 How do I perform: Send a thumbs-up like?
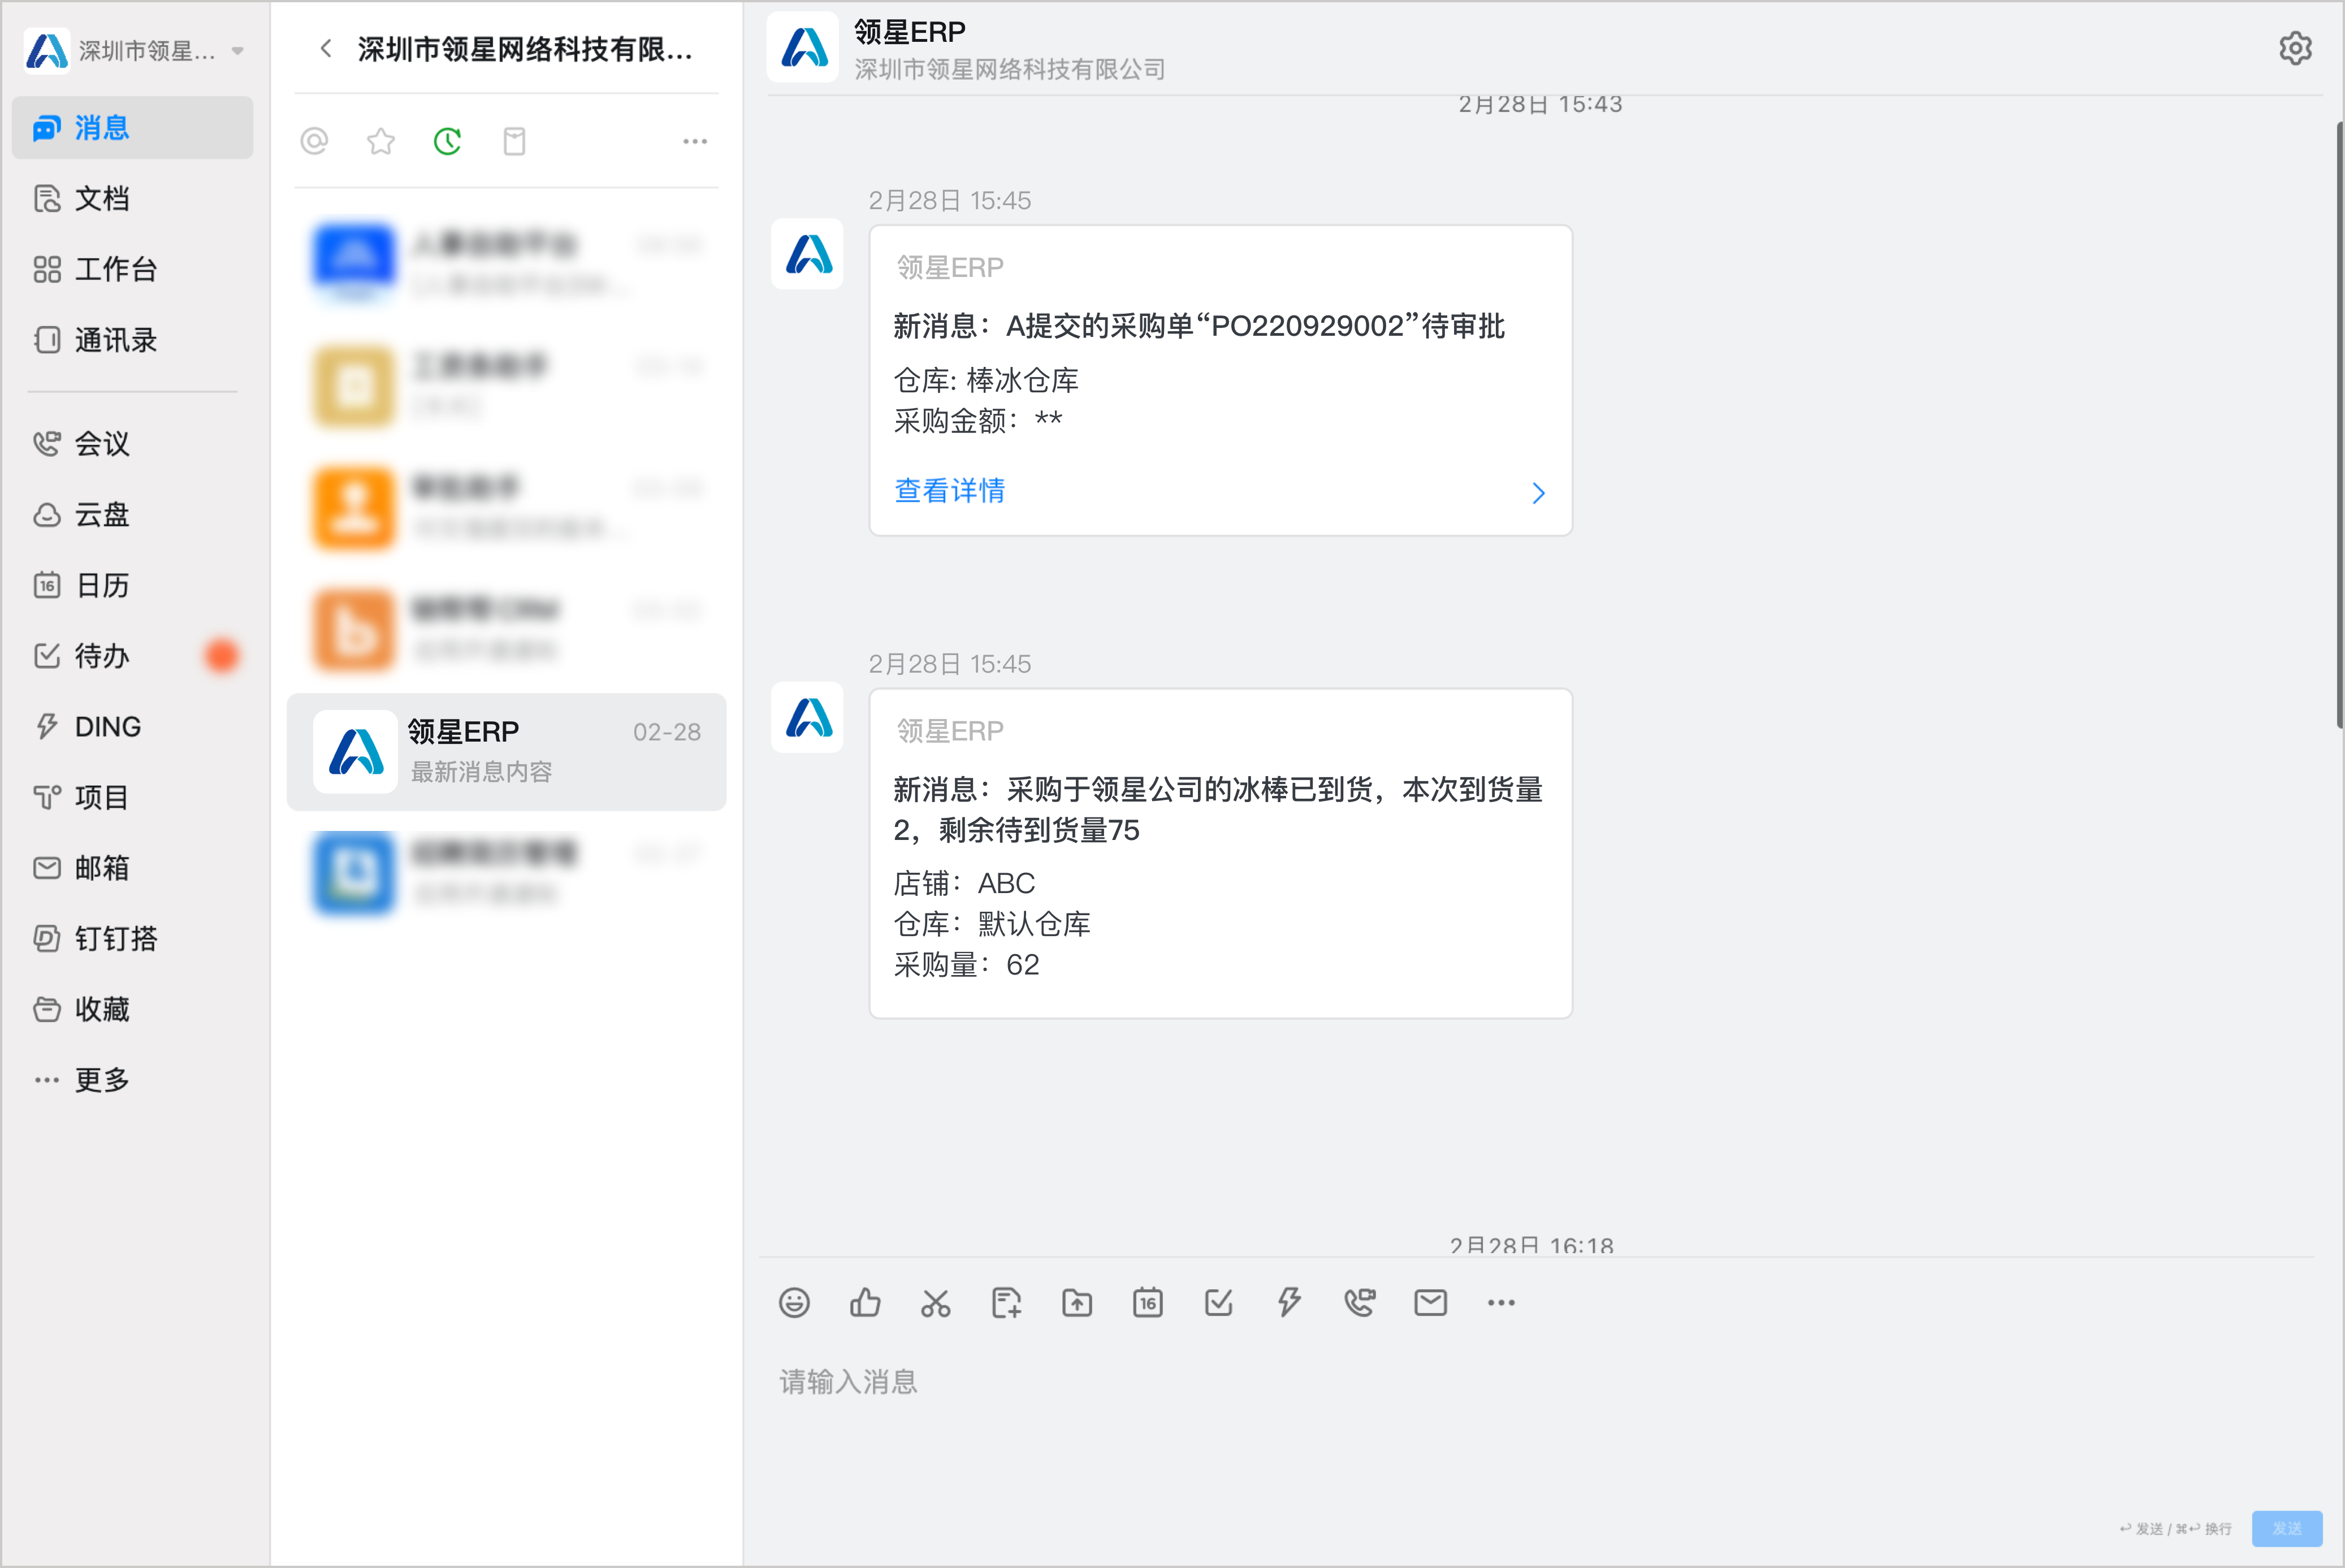(x=865, y=1303)
